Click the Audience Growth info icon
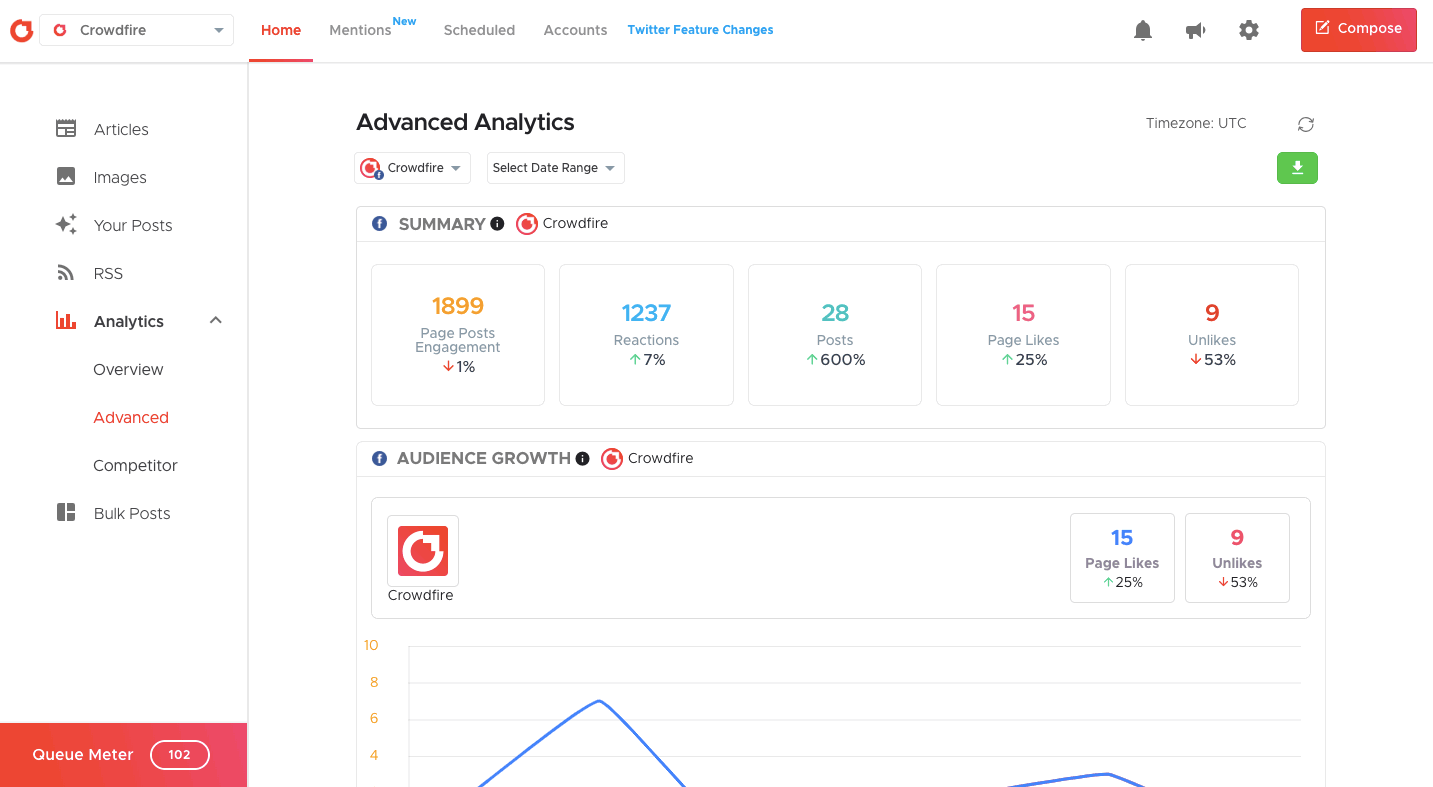Viewport: 1433px width, 787px height. pyautogui.click(x=582, y=459)
